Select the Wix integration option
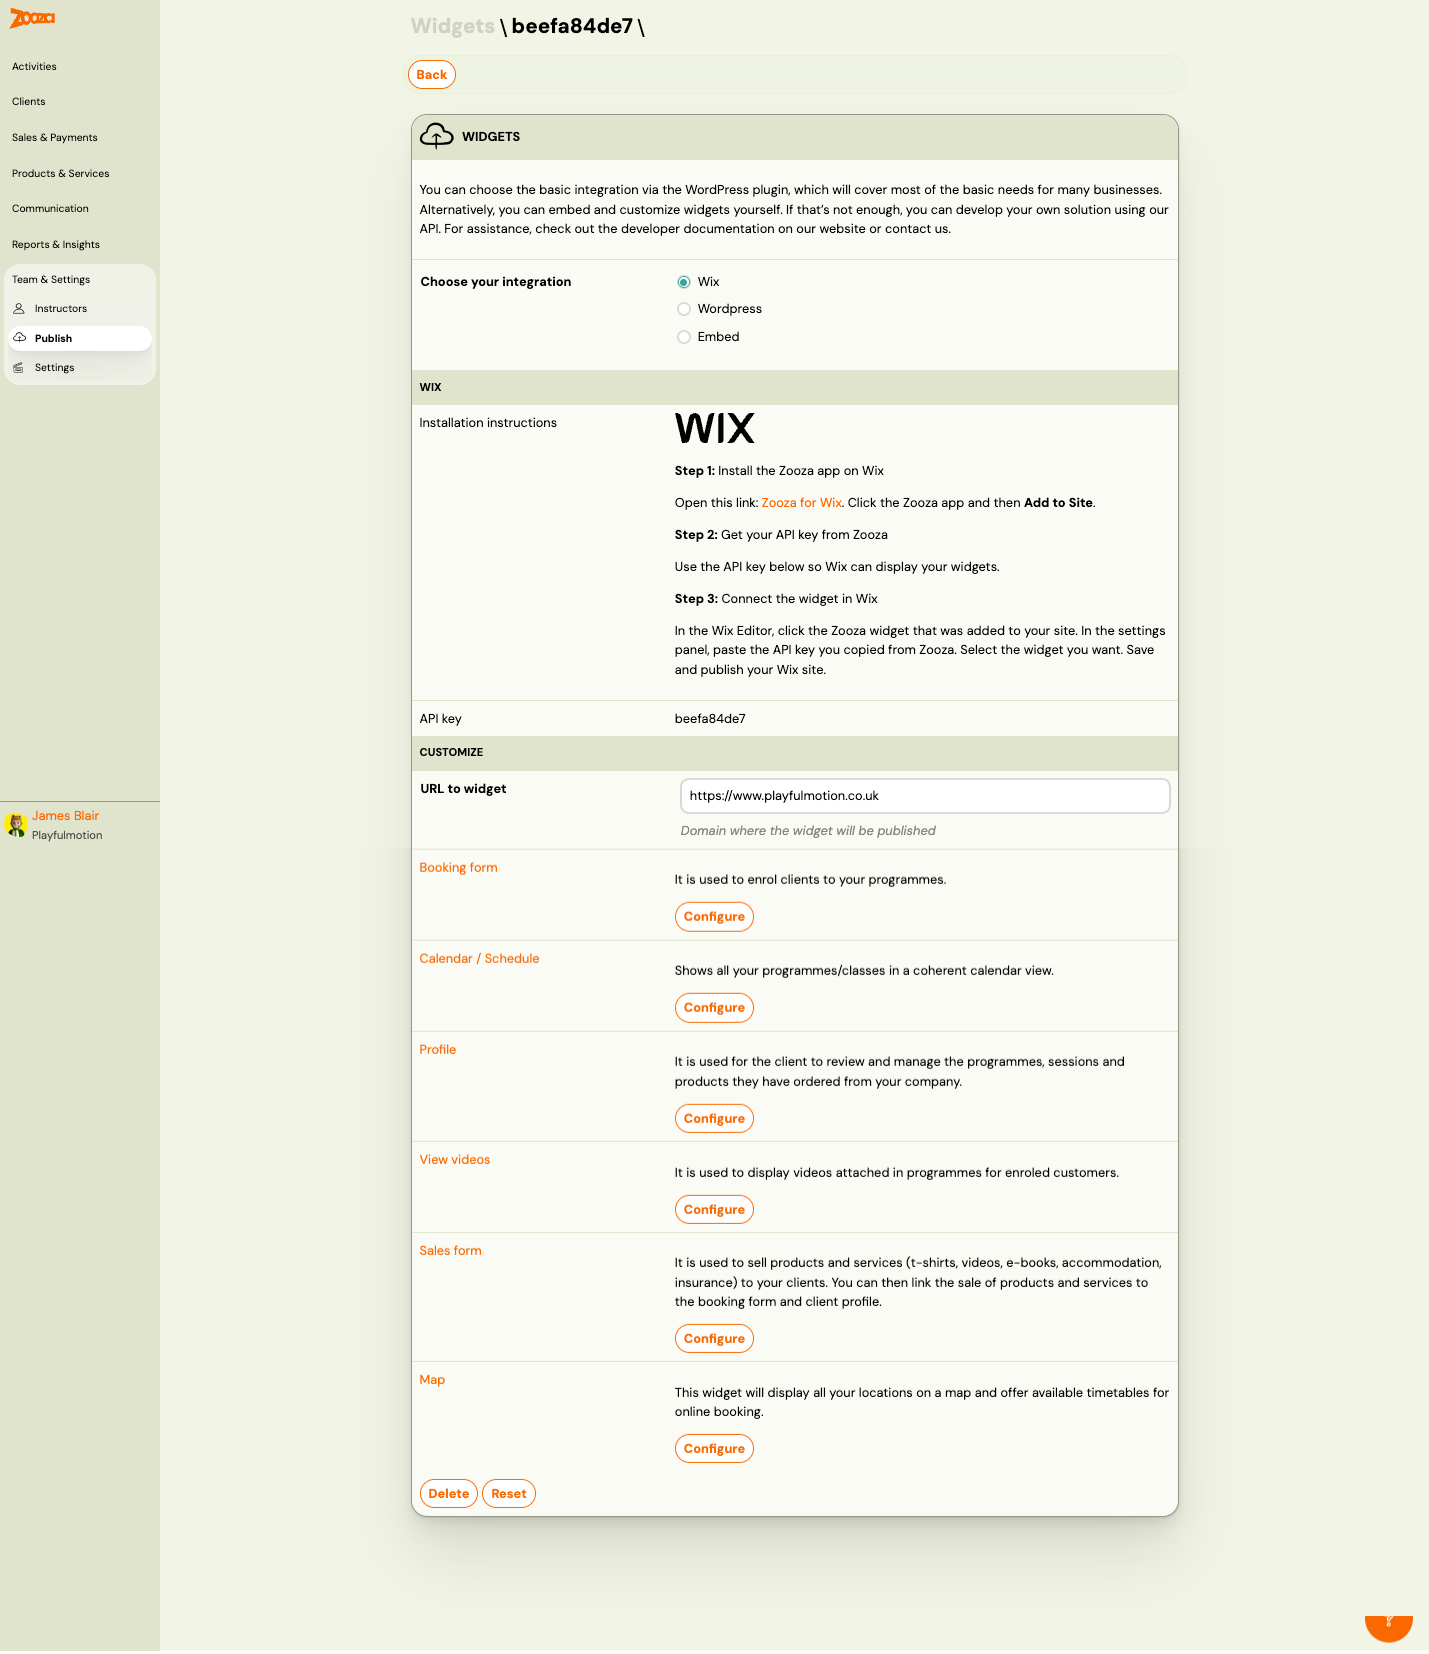Image resolution: width=1429 pixels, height=1654 pixels. point(684,282)
